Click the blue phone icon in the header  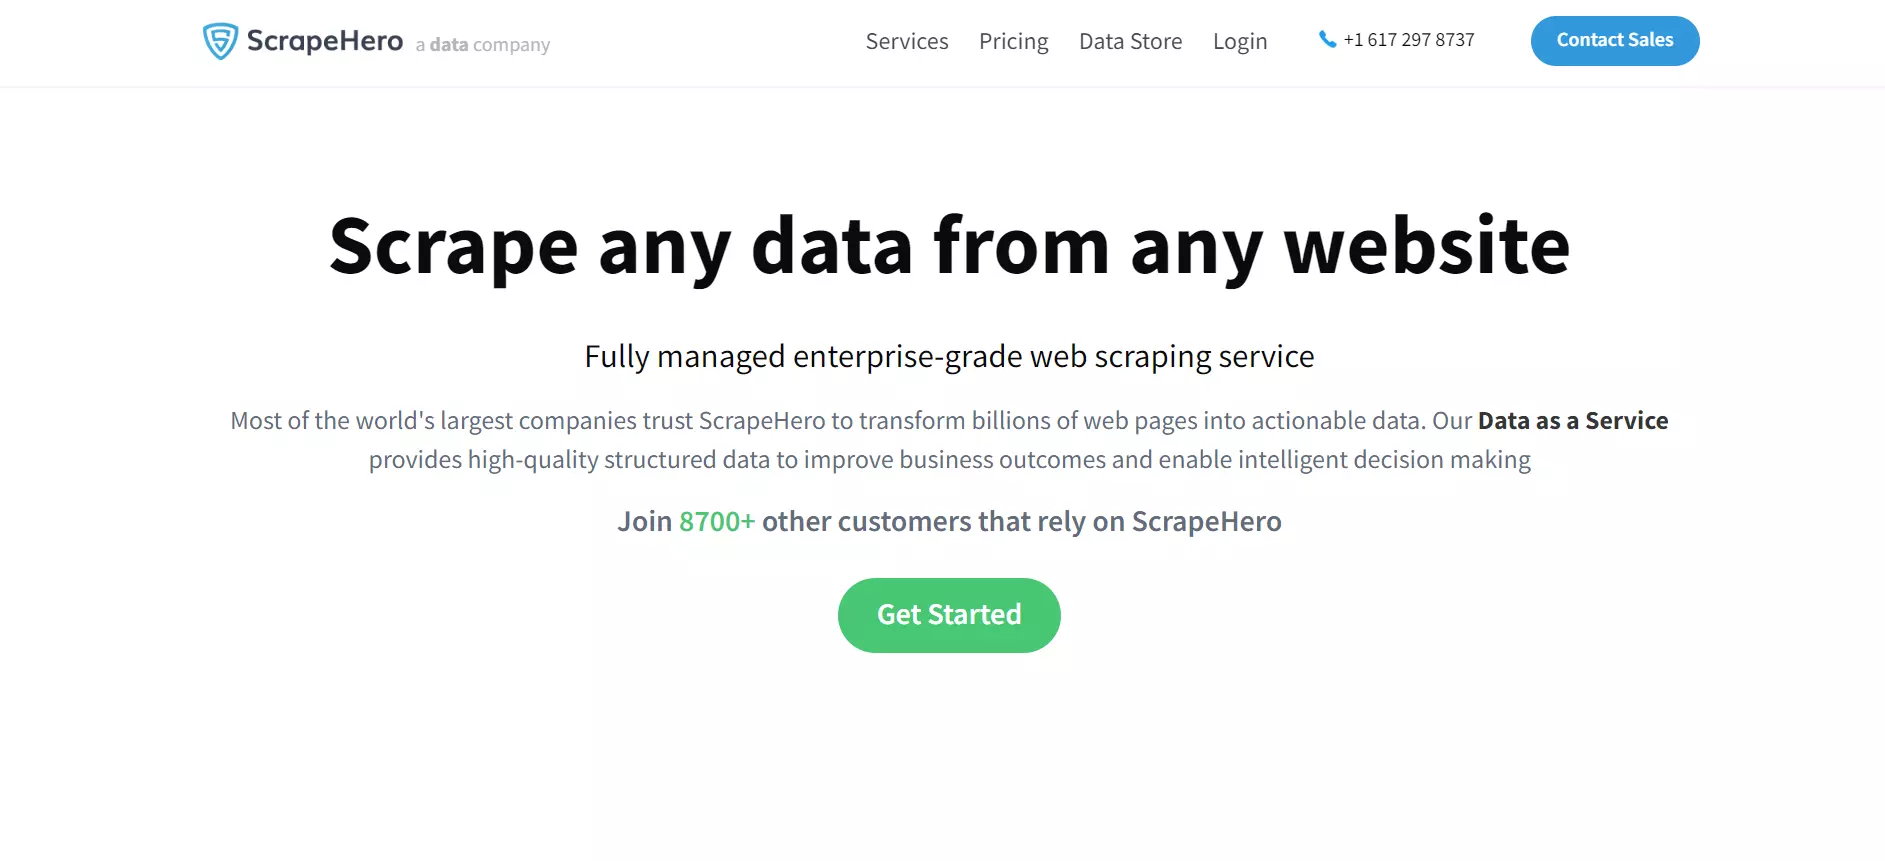pyautogui.click(x=1326, y=40)
